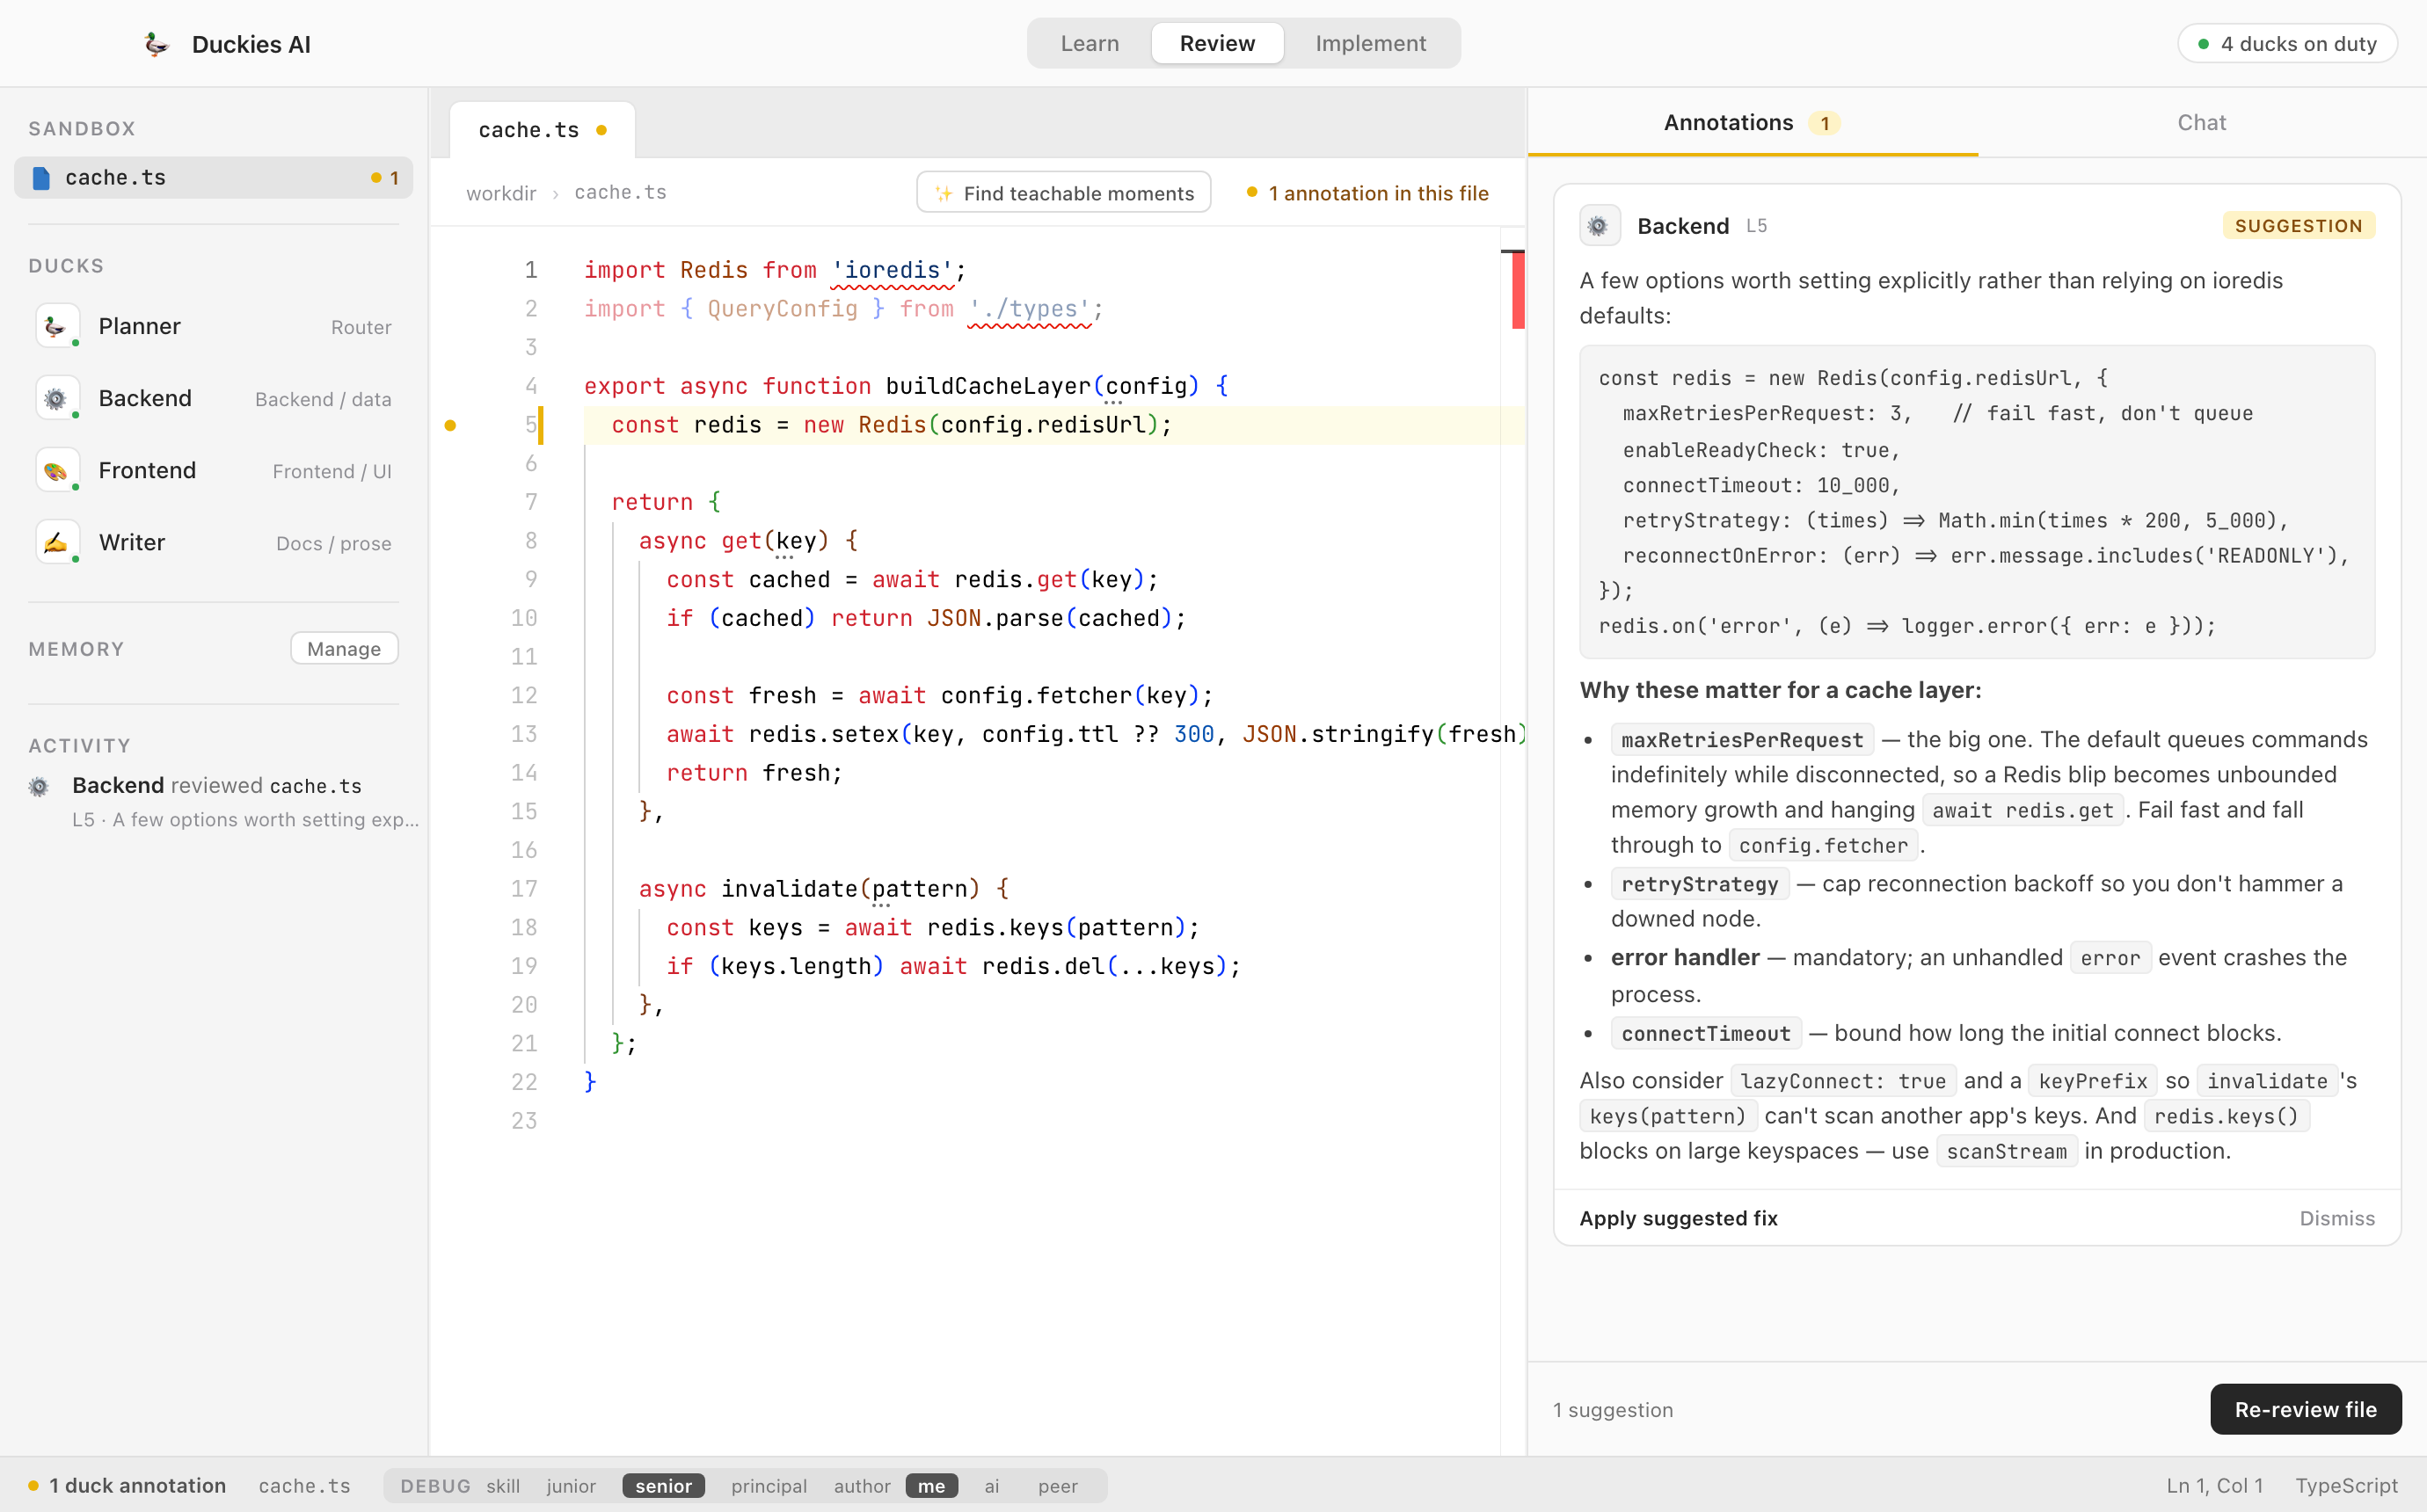Apply suggested fix for the annotation
This screenshot has width=2427, height=1512.
pos(1678,1218)
